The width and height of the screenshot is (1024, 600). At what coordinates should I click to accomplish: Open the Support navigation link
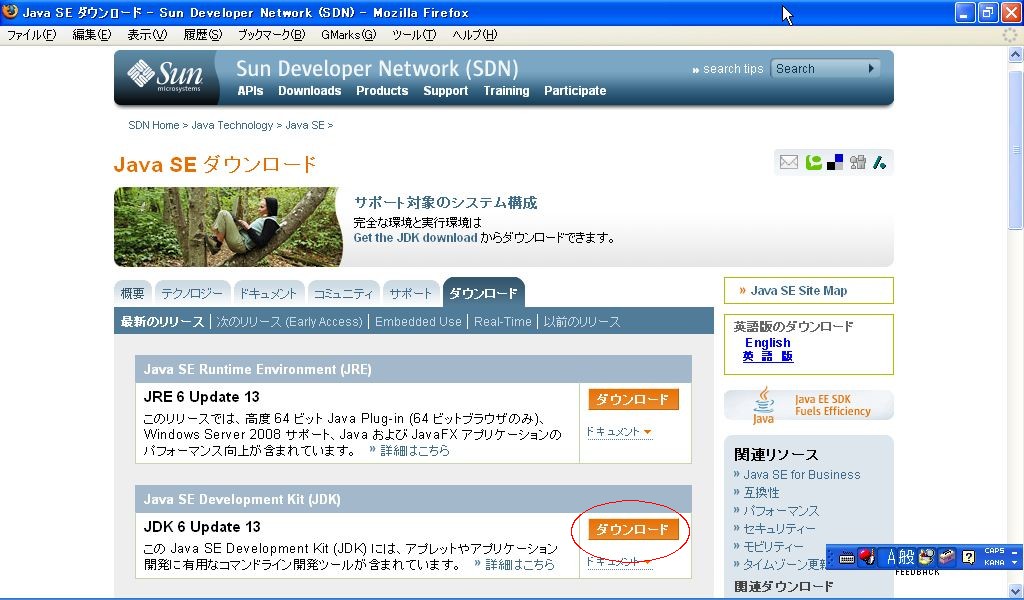tap(445, 91)
